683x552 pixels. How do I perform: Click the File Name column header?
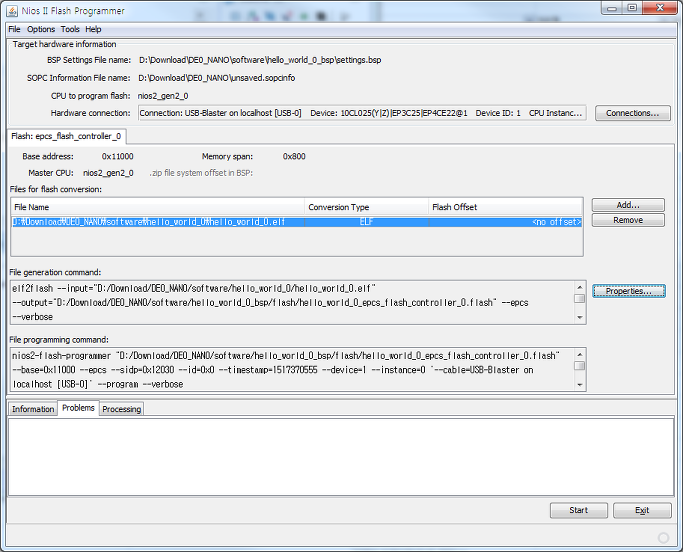point(158,207)
